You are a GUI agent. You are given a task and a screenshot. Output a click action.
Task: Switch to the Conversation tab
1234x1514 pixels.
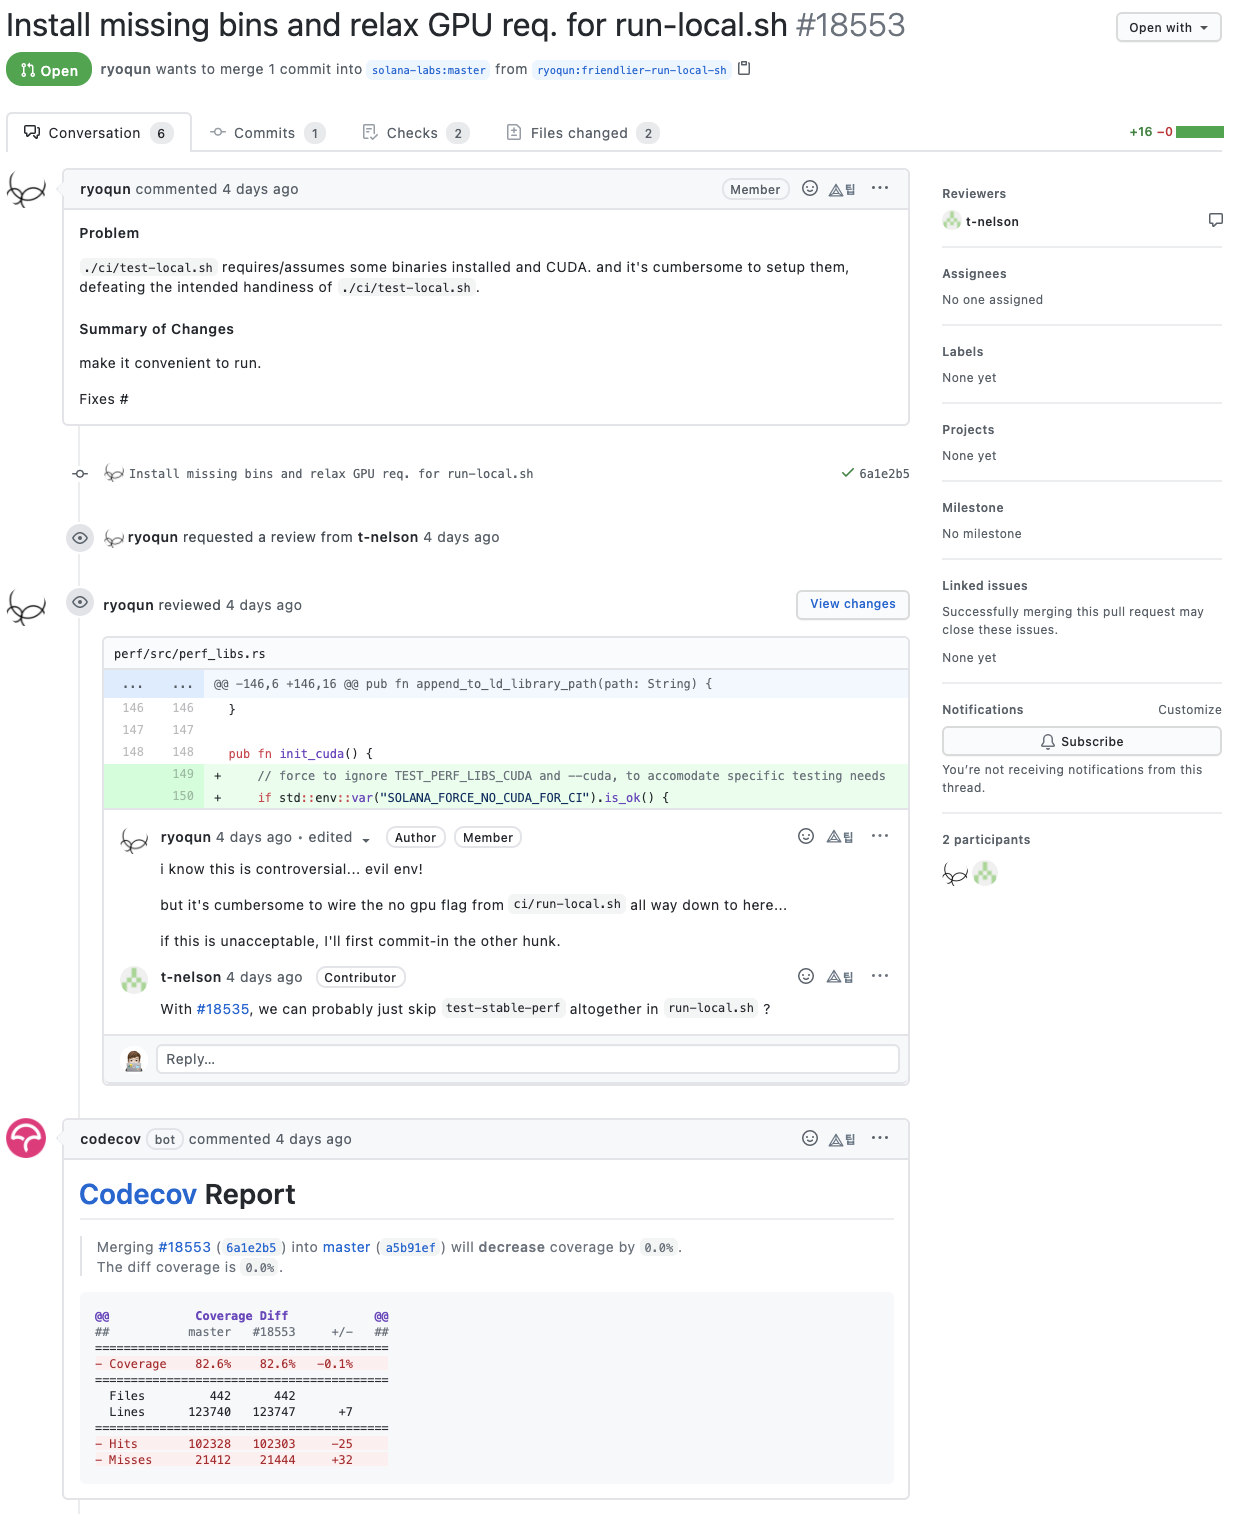tap(98, 133)
